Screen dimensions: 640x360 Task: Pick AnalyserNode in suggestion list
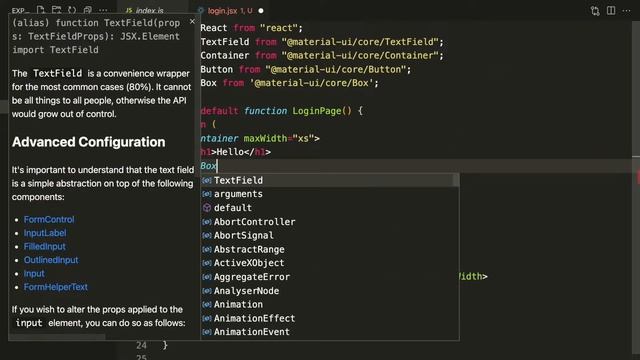click(x=330, y=291)
